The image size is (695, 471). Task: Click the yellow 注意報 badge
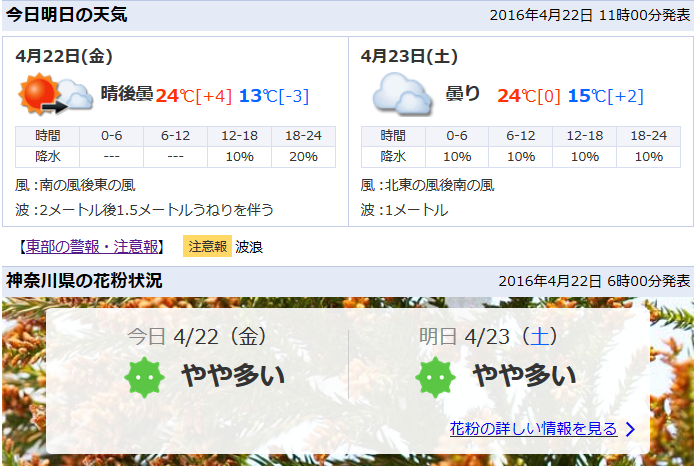pos(207,246)
